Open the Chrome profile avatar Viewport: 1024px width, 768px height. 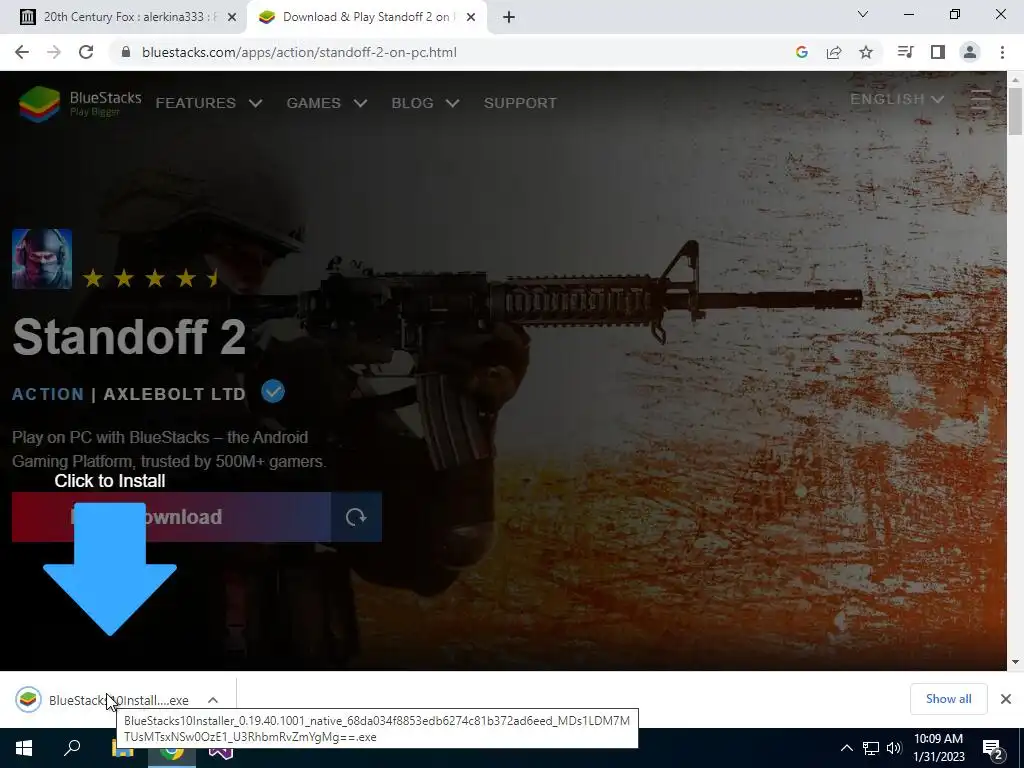[970, 52]
